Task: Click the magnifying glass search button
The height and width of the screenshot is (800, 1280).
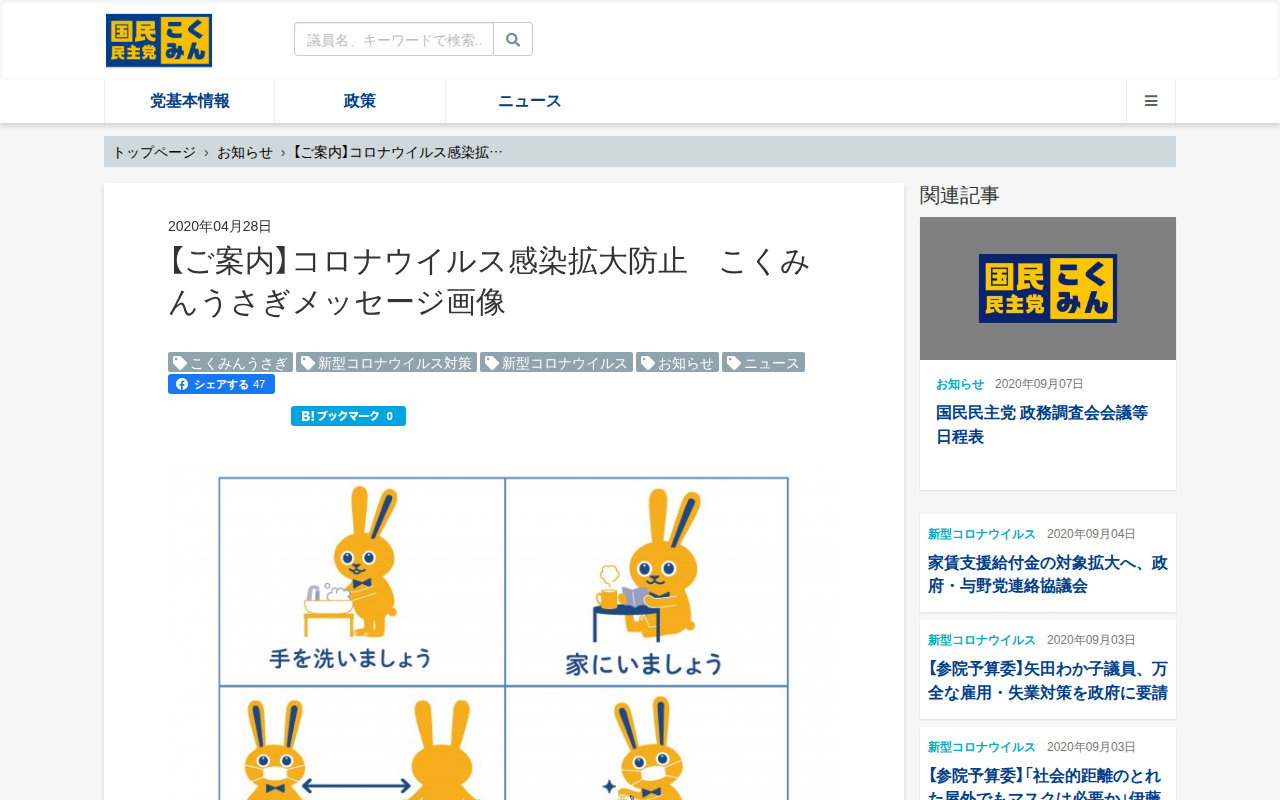Action: click(x=513, y=39)
